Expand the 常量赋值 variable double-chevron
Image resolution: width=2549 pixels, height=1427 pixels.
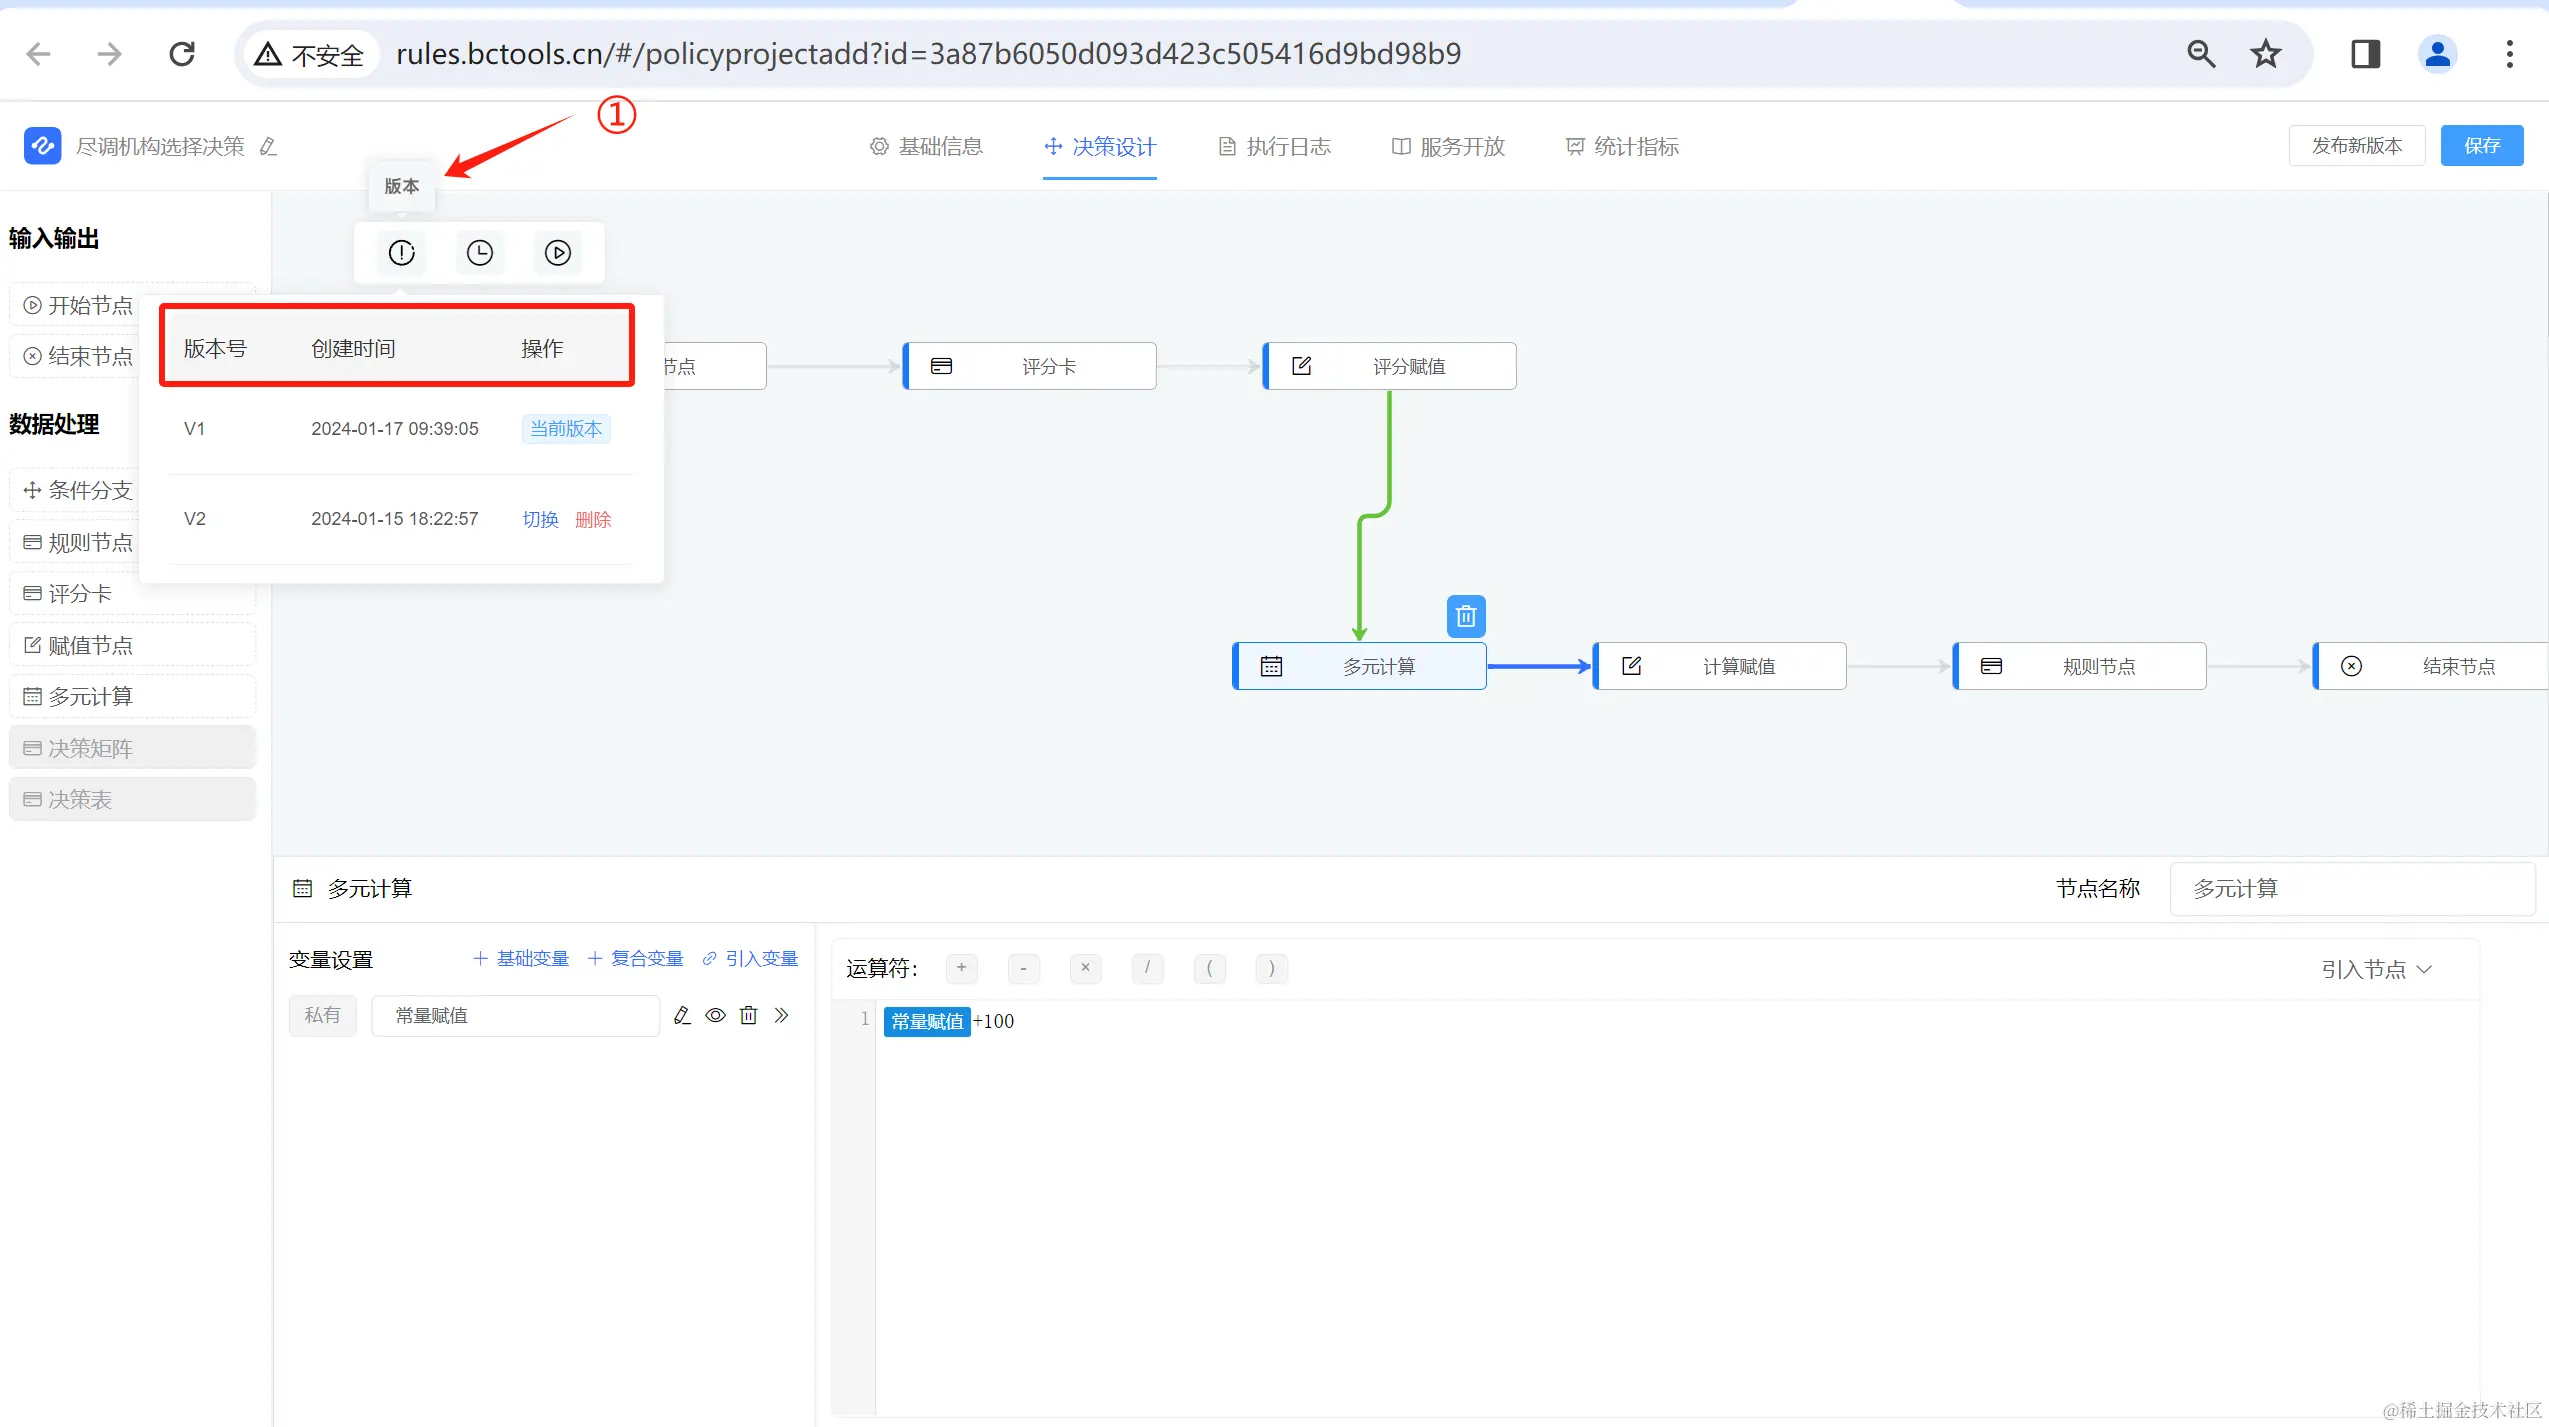781,1015
